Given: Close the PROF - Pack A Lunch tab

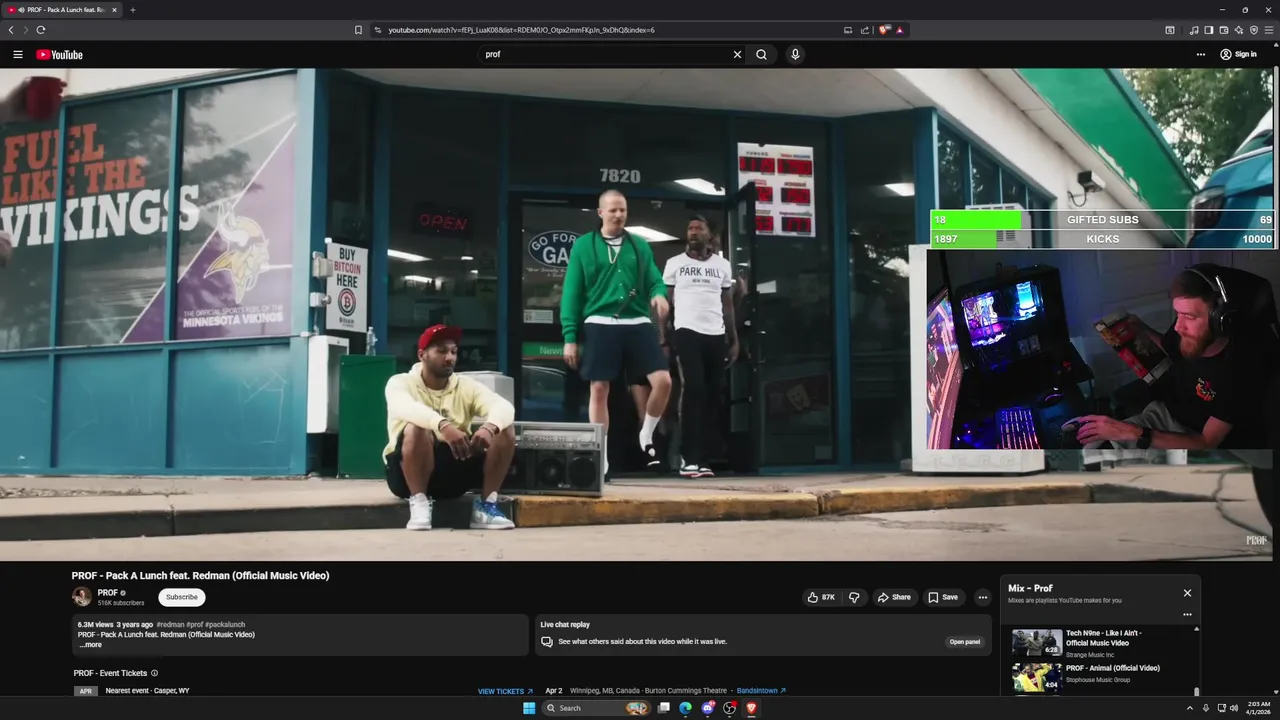Looking at the screenshot, I should point(113,10).
